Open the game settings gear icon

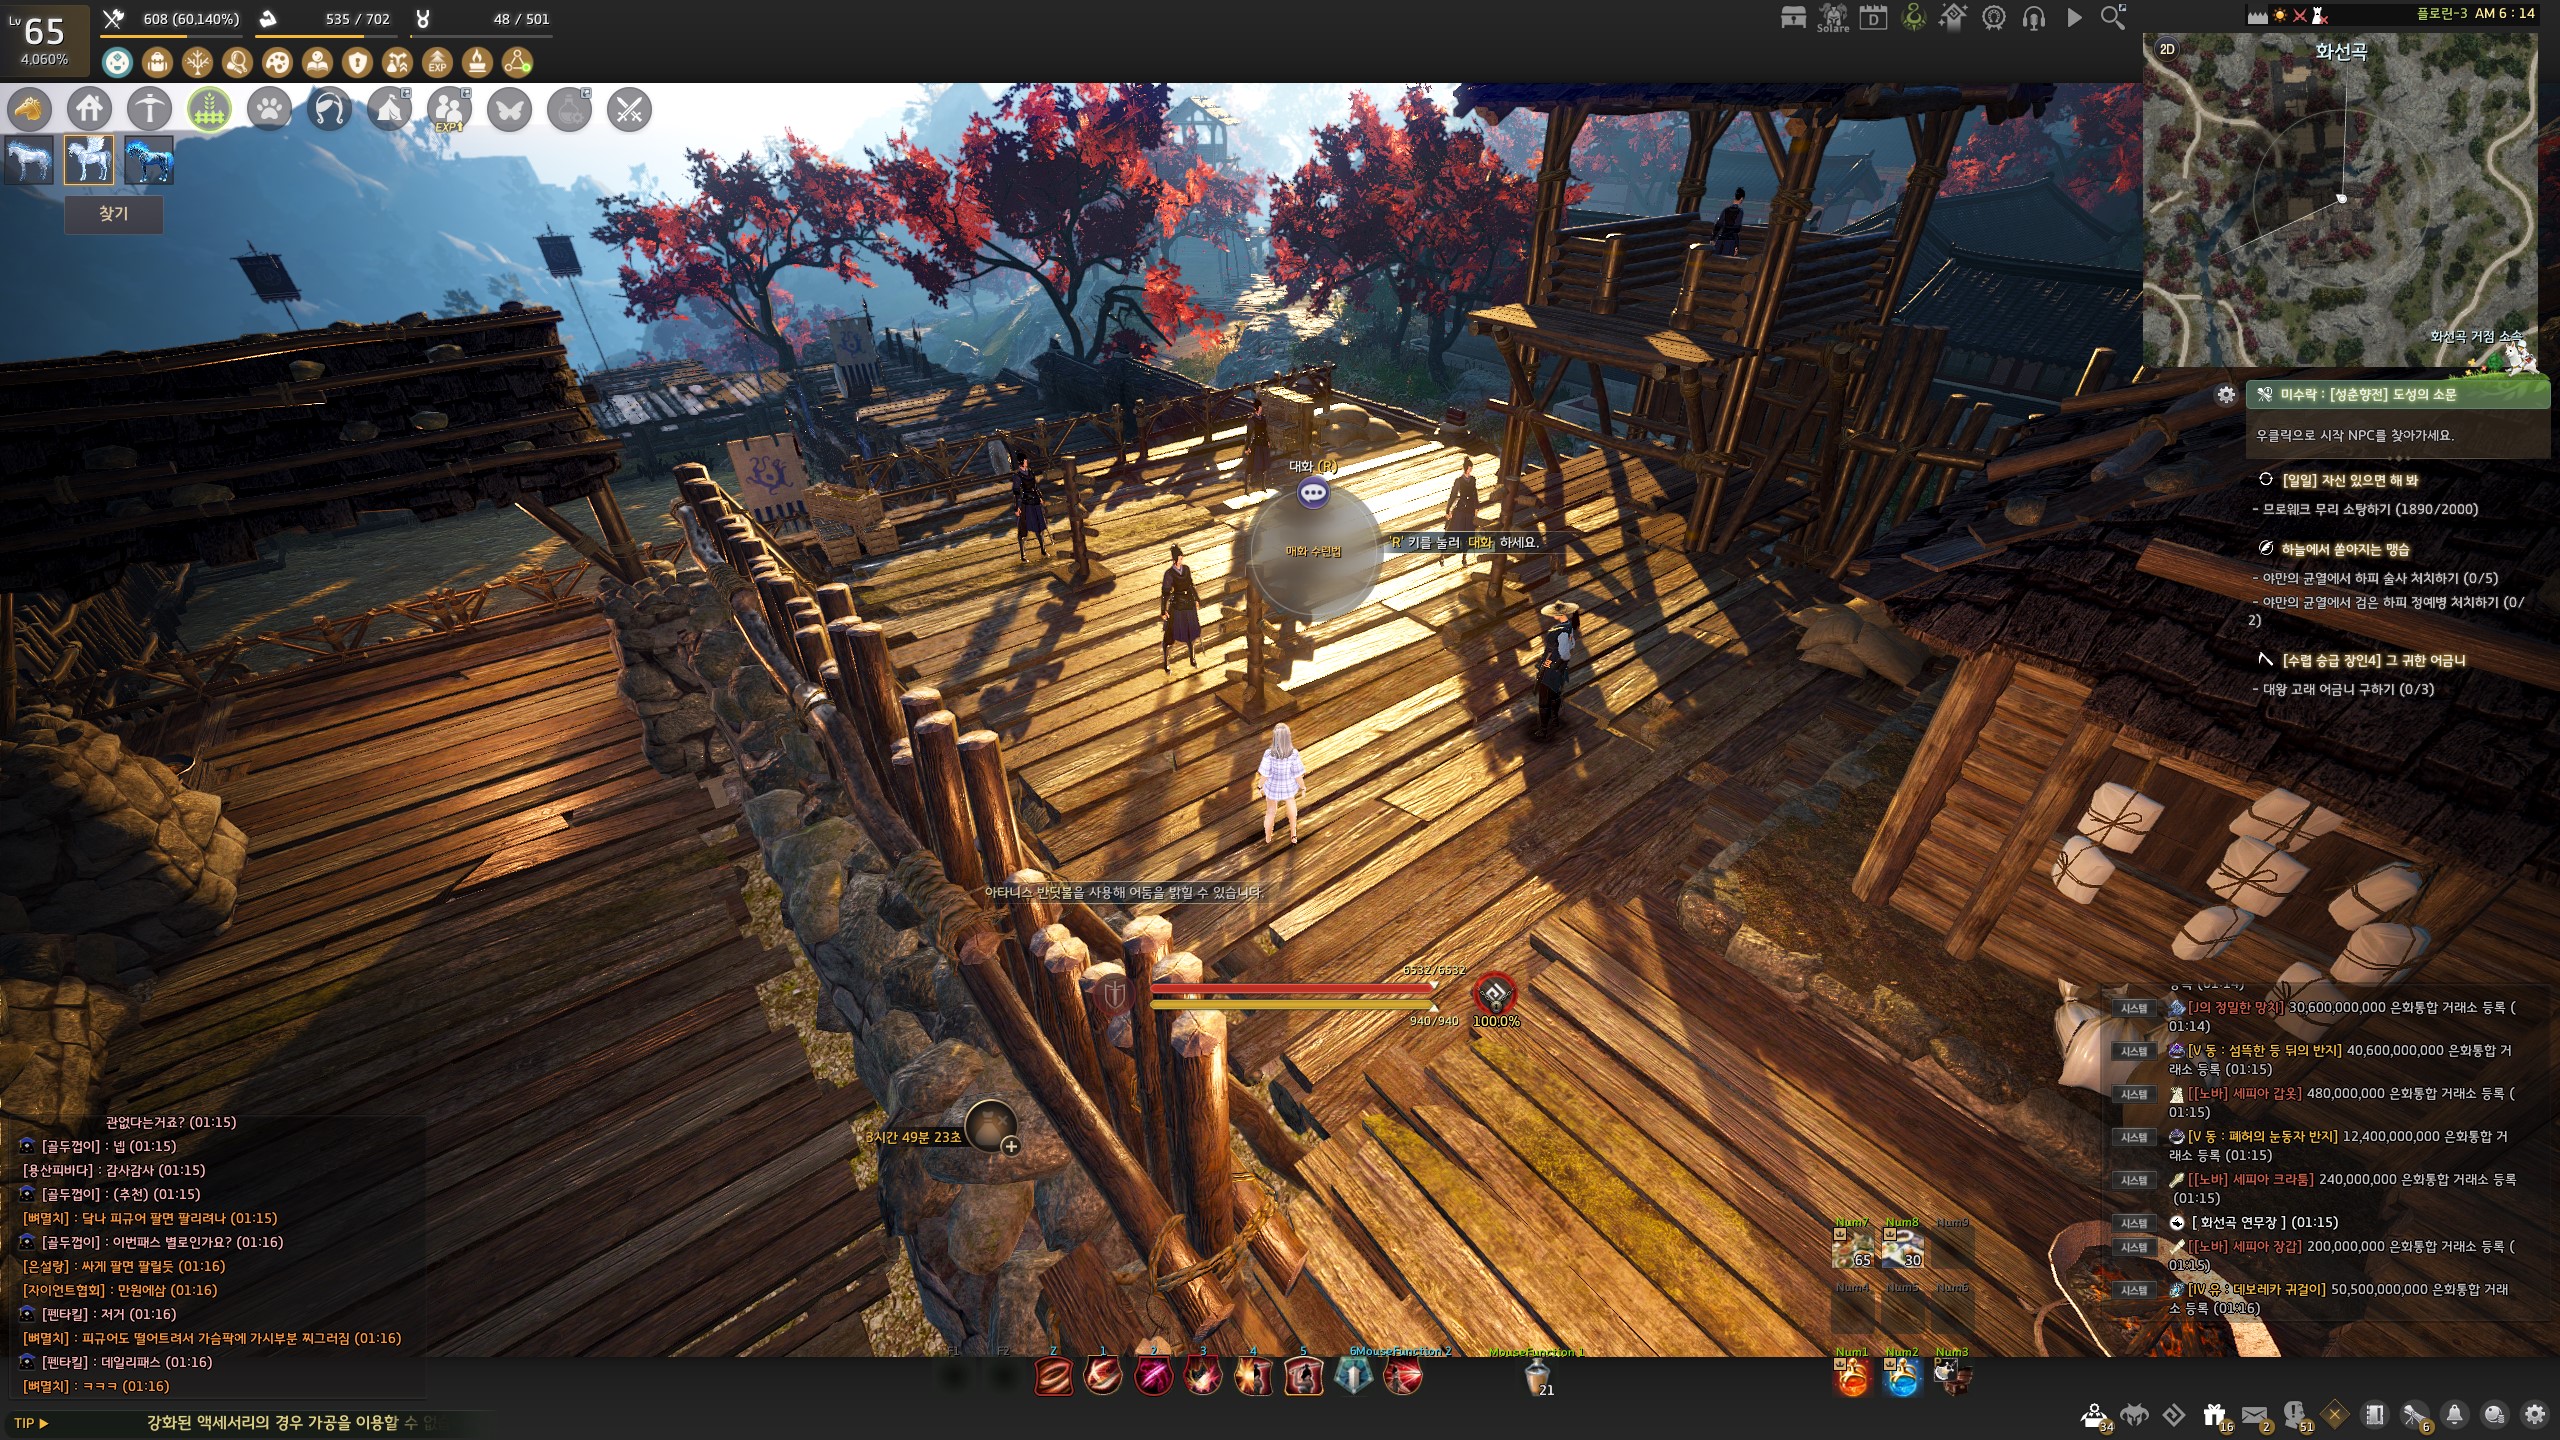[2534, 1415]
